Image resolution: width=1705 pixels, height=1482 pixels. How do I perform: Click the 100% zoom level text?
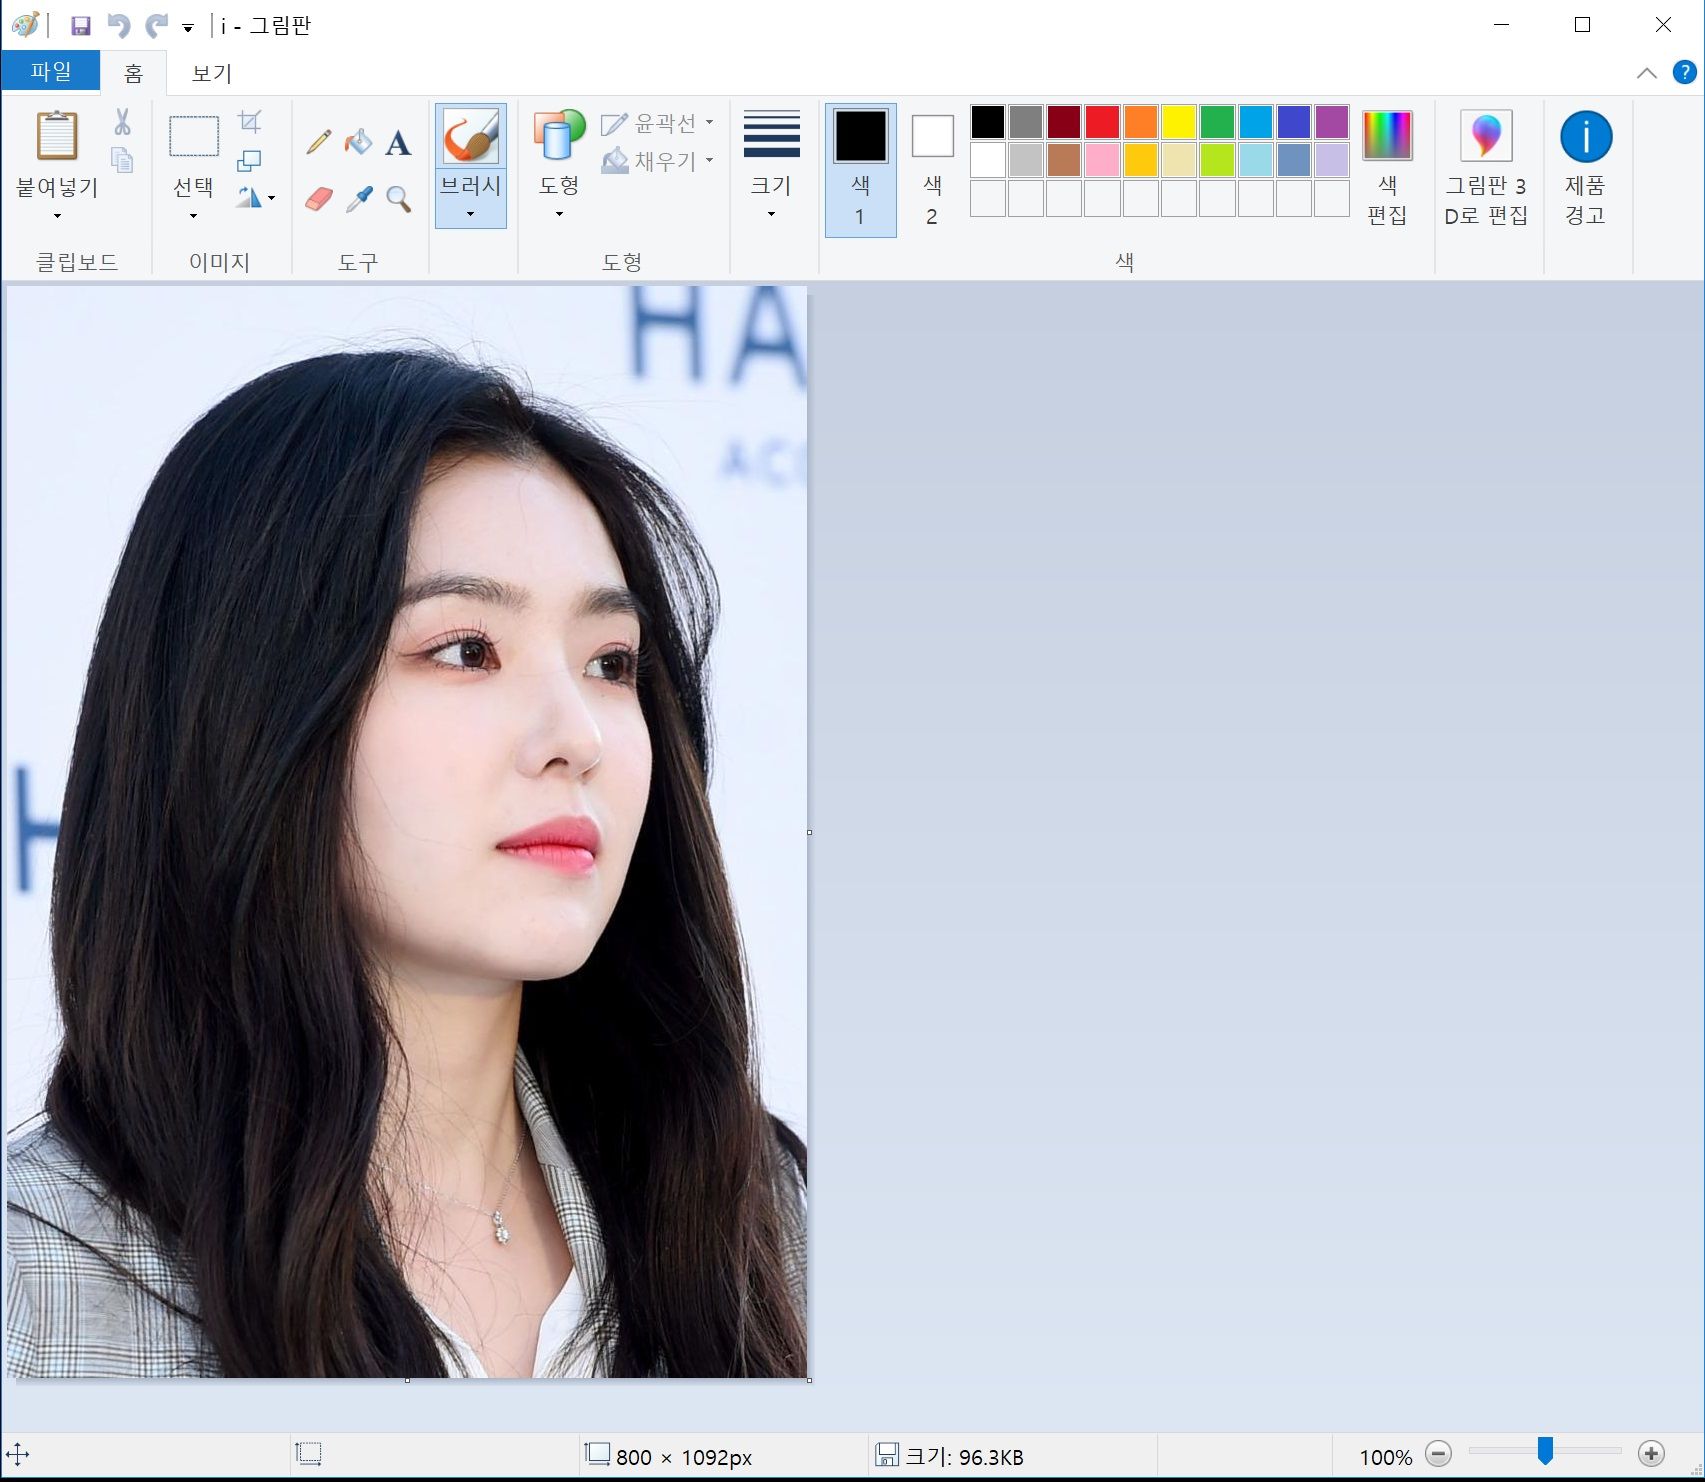1386,1457
